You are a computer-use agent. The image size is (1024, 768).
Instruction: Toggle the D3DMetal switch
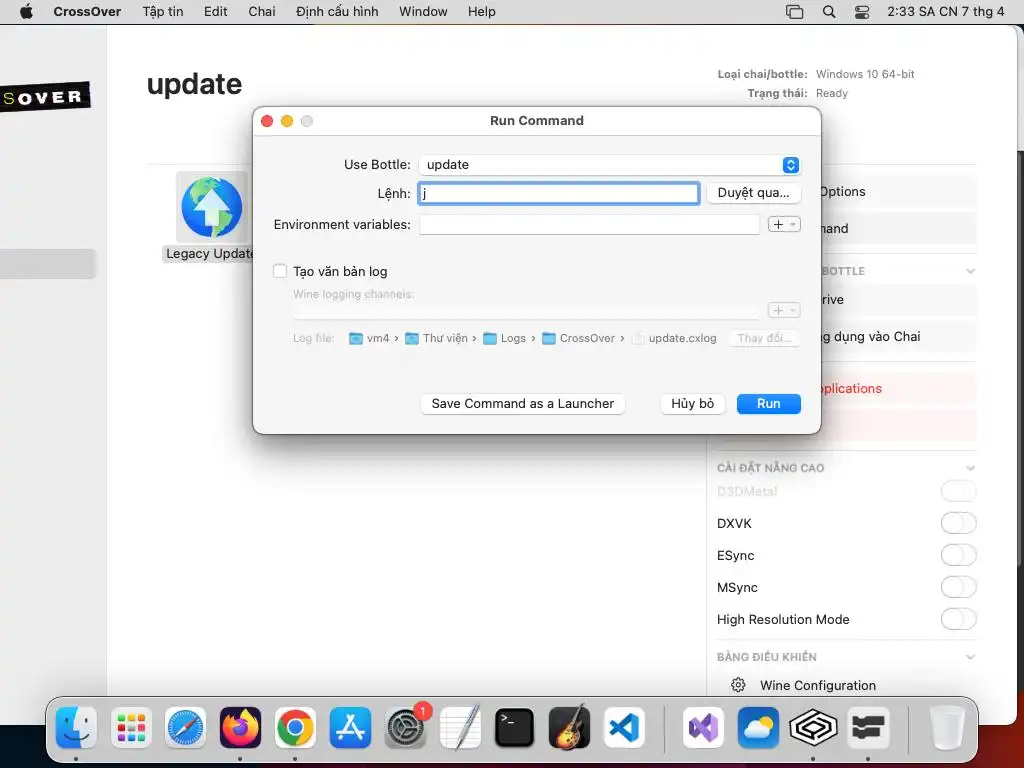click(x=959, y=491)
